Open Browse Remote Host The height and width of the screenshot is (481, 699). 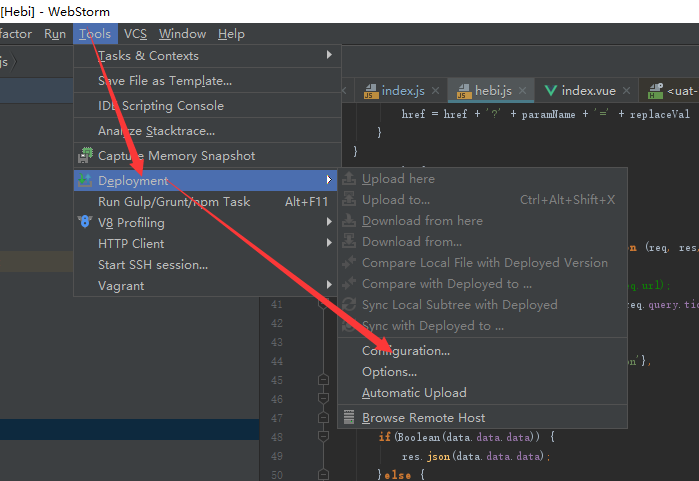(483, 418)
